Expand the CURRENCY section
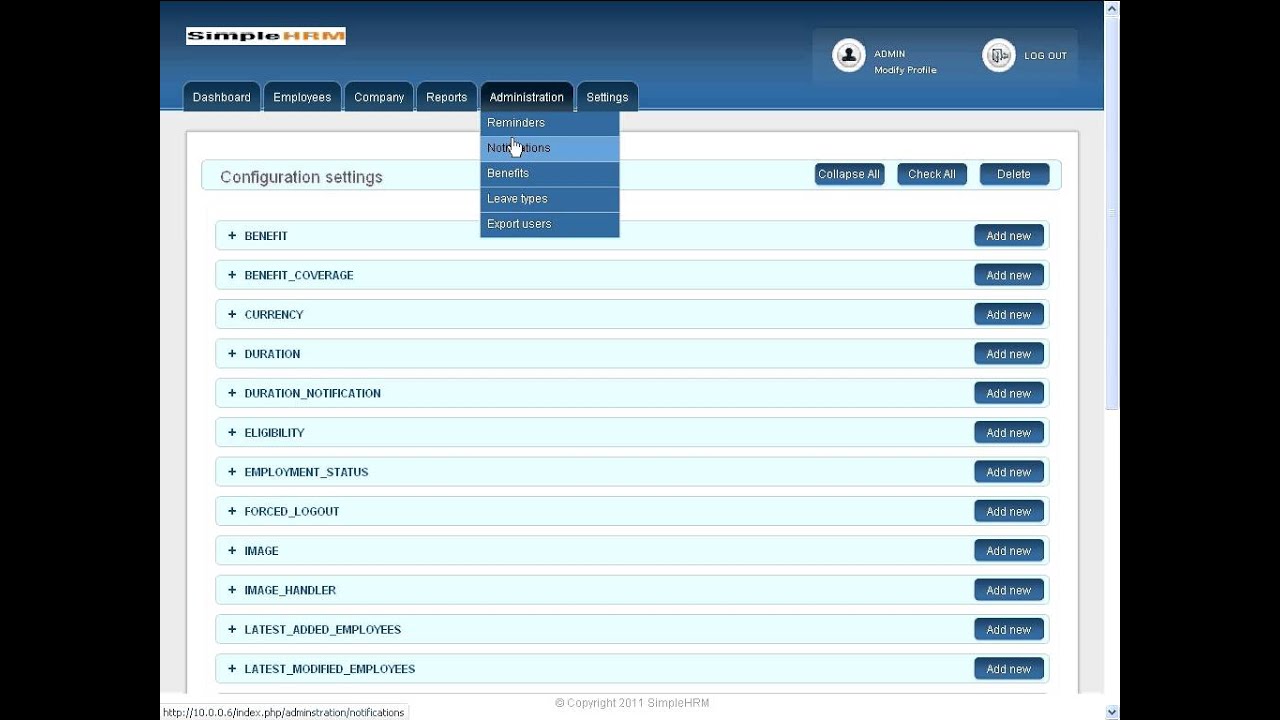This screenshot has width=1280, height=720. pos(232,314)
